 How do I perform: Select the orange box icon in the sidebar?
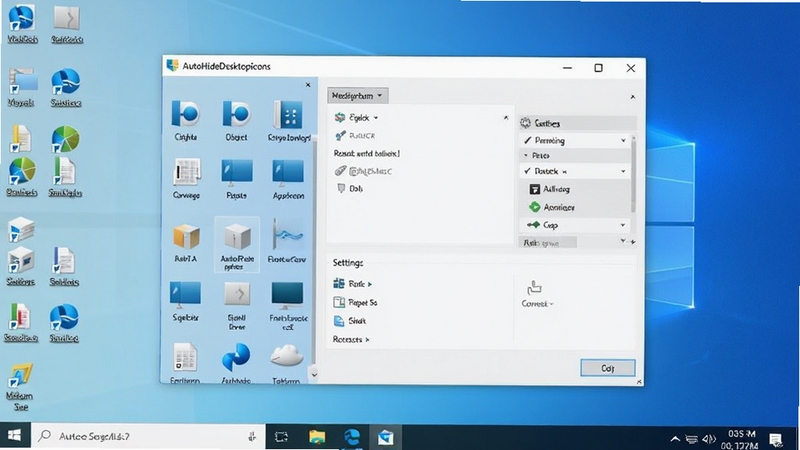[186, 236]
